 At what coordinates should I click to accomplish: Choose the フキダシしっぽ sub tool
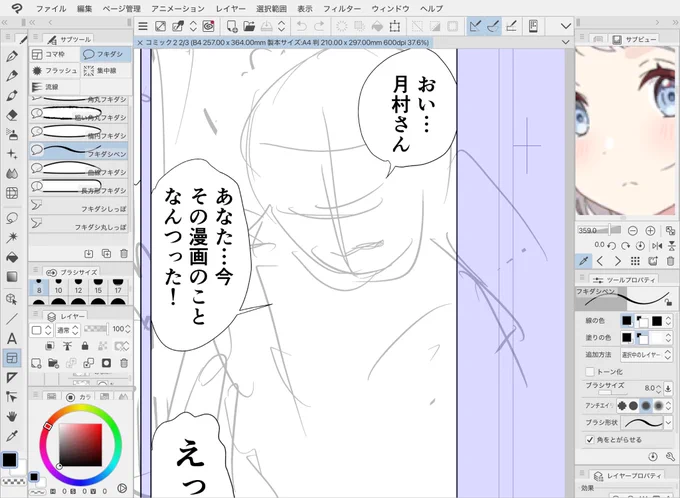pyautogui.click(x=78, y=206)
